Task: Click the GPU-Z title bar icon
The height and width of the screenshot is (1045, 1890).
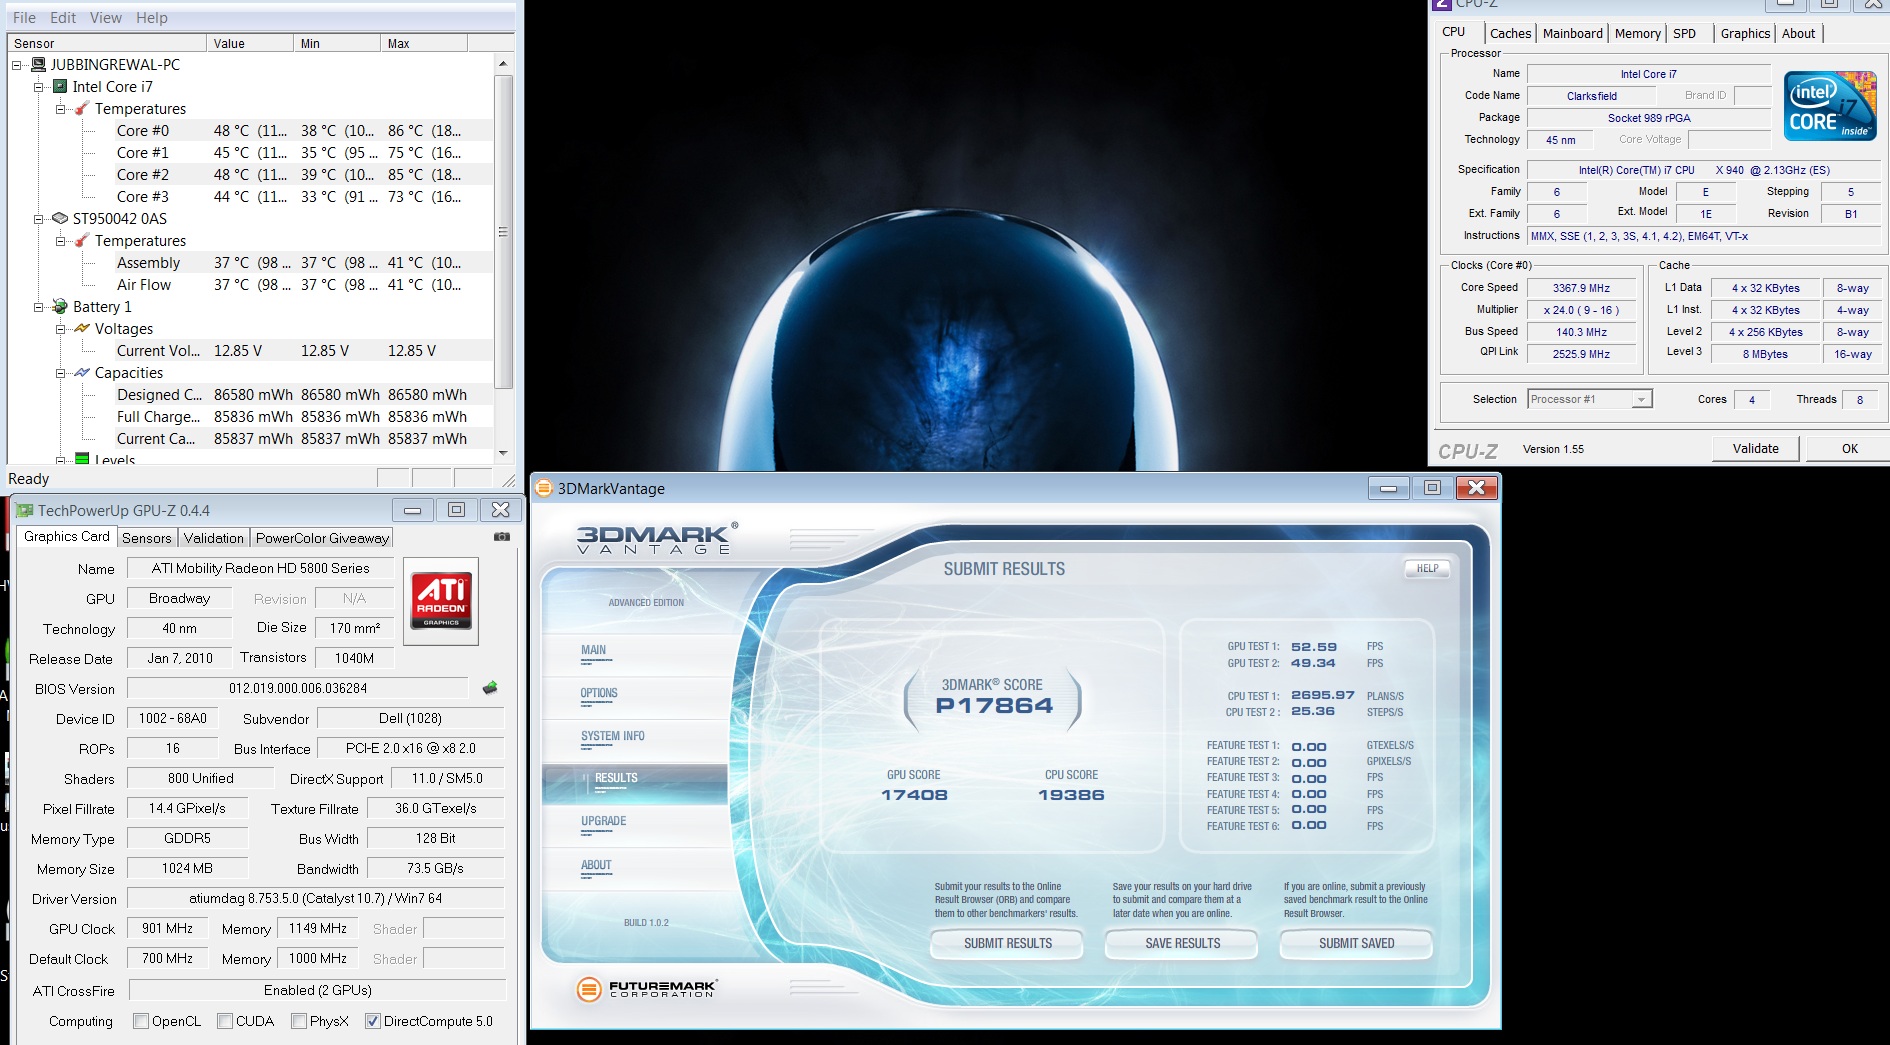Action: (x=25, y=510)
